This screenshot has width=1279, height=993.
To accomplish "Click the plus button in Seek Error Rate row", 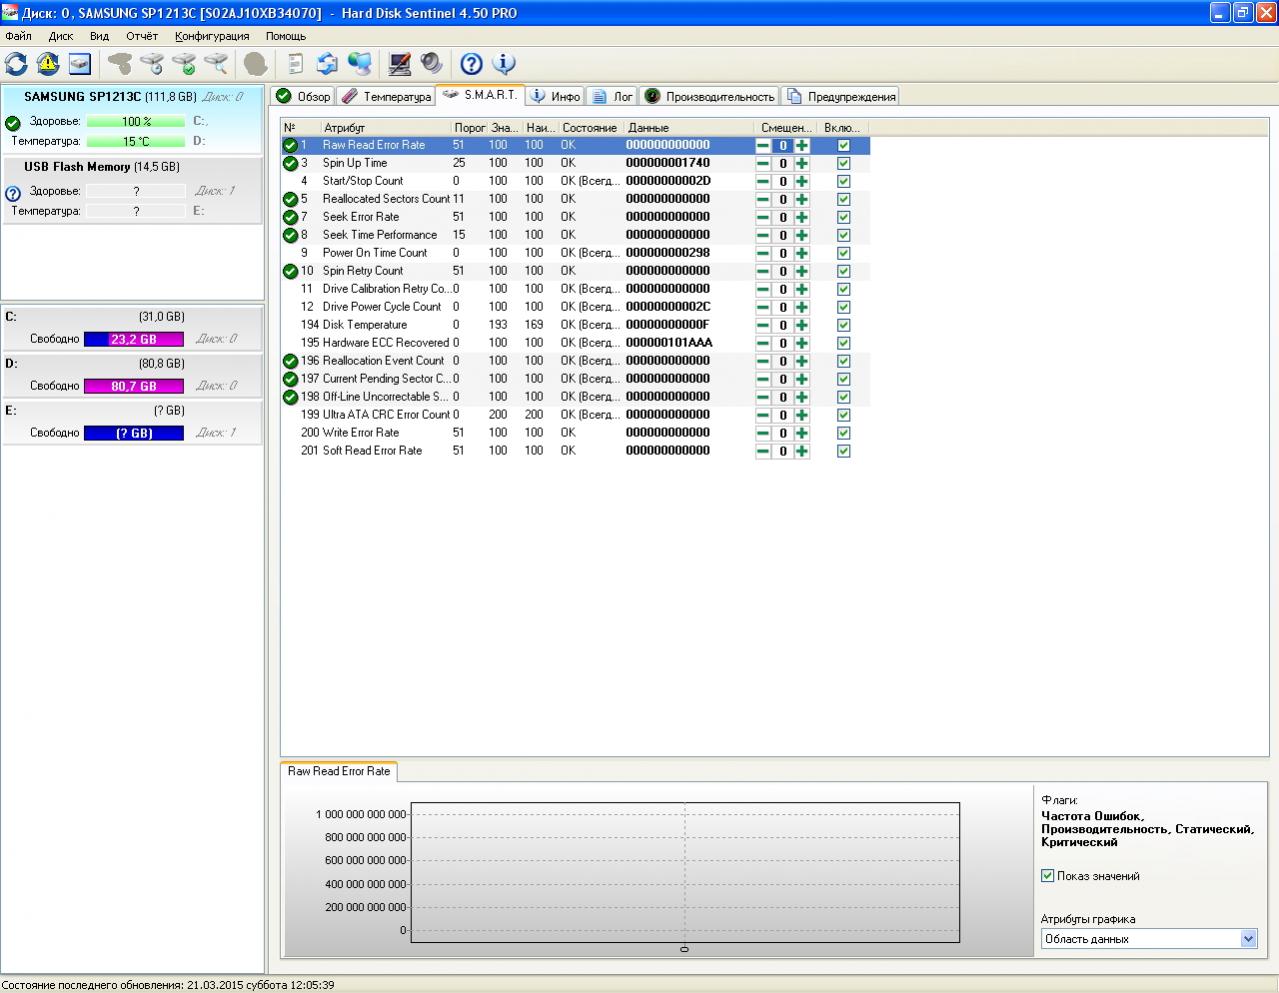I will (802, 217).
